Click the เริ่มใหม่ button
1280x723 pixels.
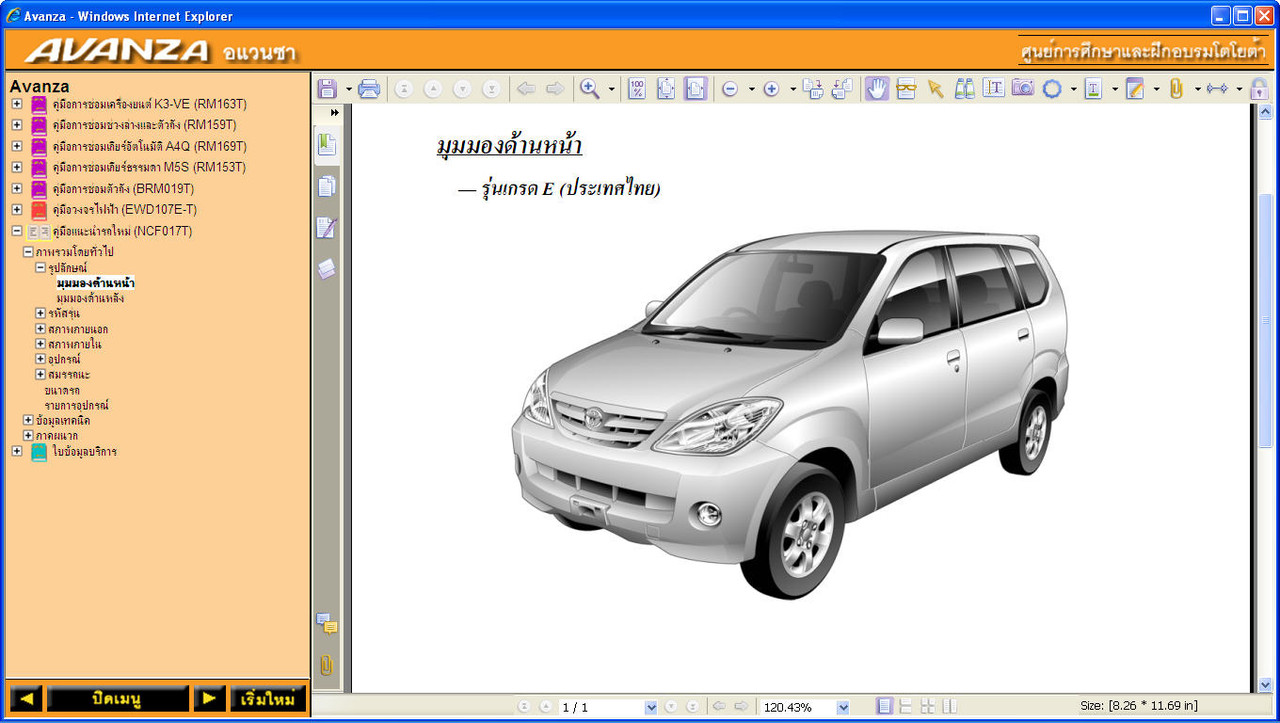(x=268, y=699)
